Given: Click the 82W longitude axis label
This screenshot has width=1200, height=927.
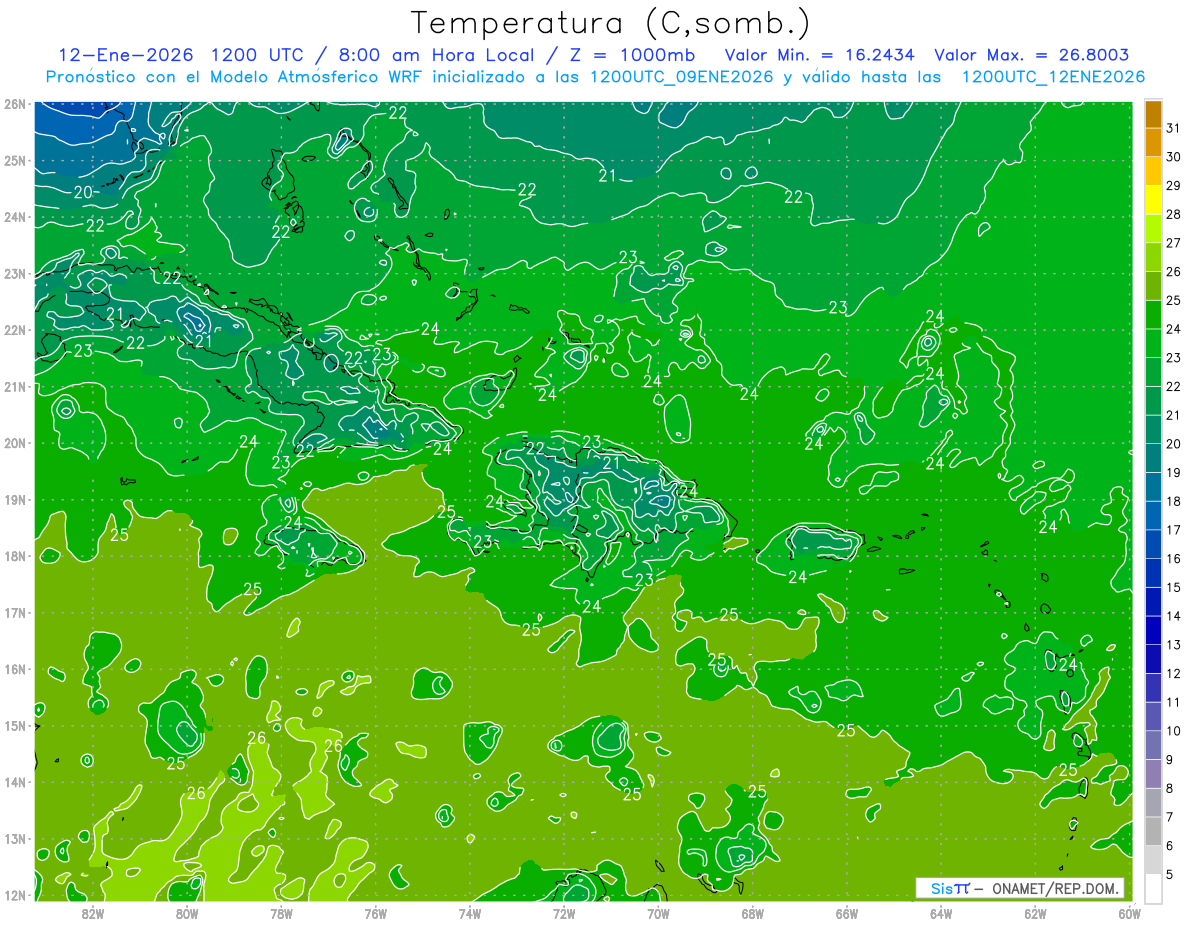Looking at the screenshot, I should (92, 912).
